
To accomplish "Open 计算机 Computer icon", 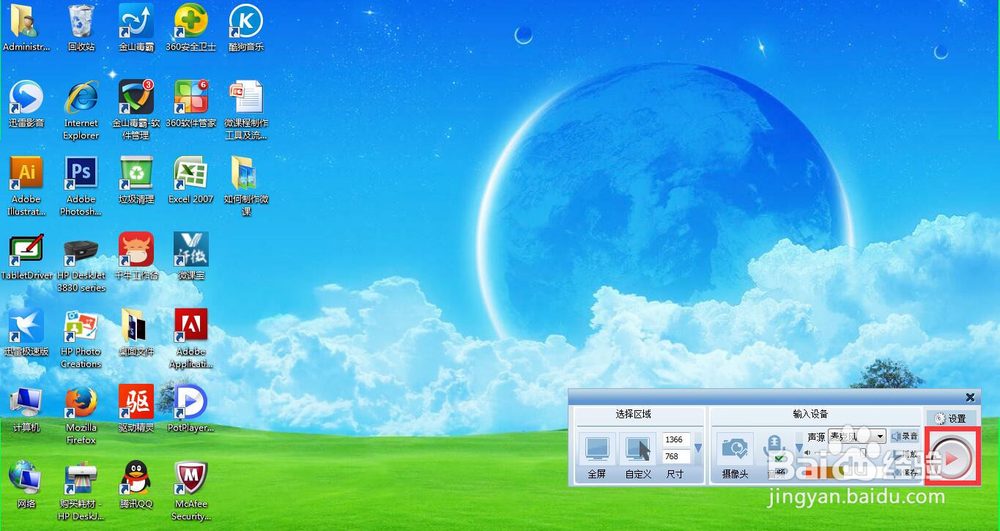I will coord(26,409).
